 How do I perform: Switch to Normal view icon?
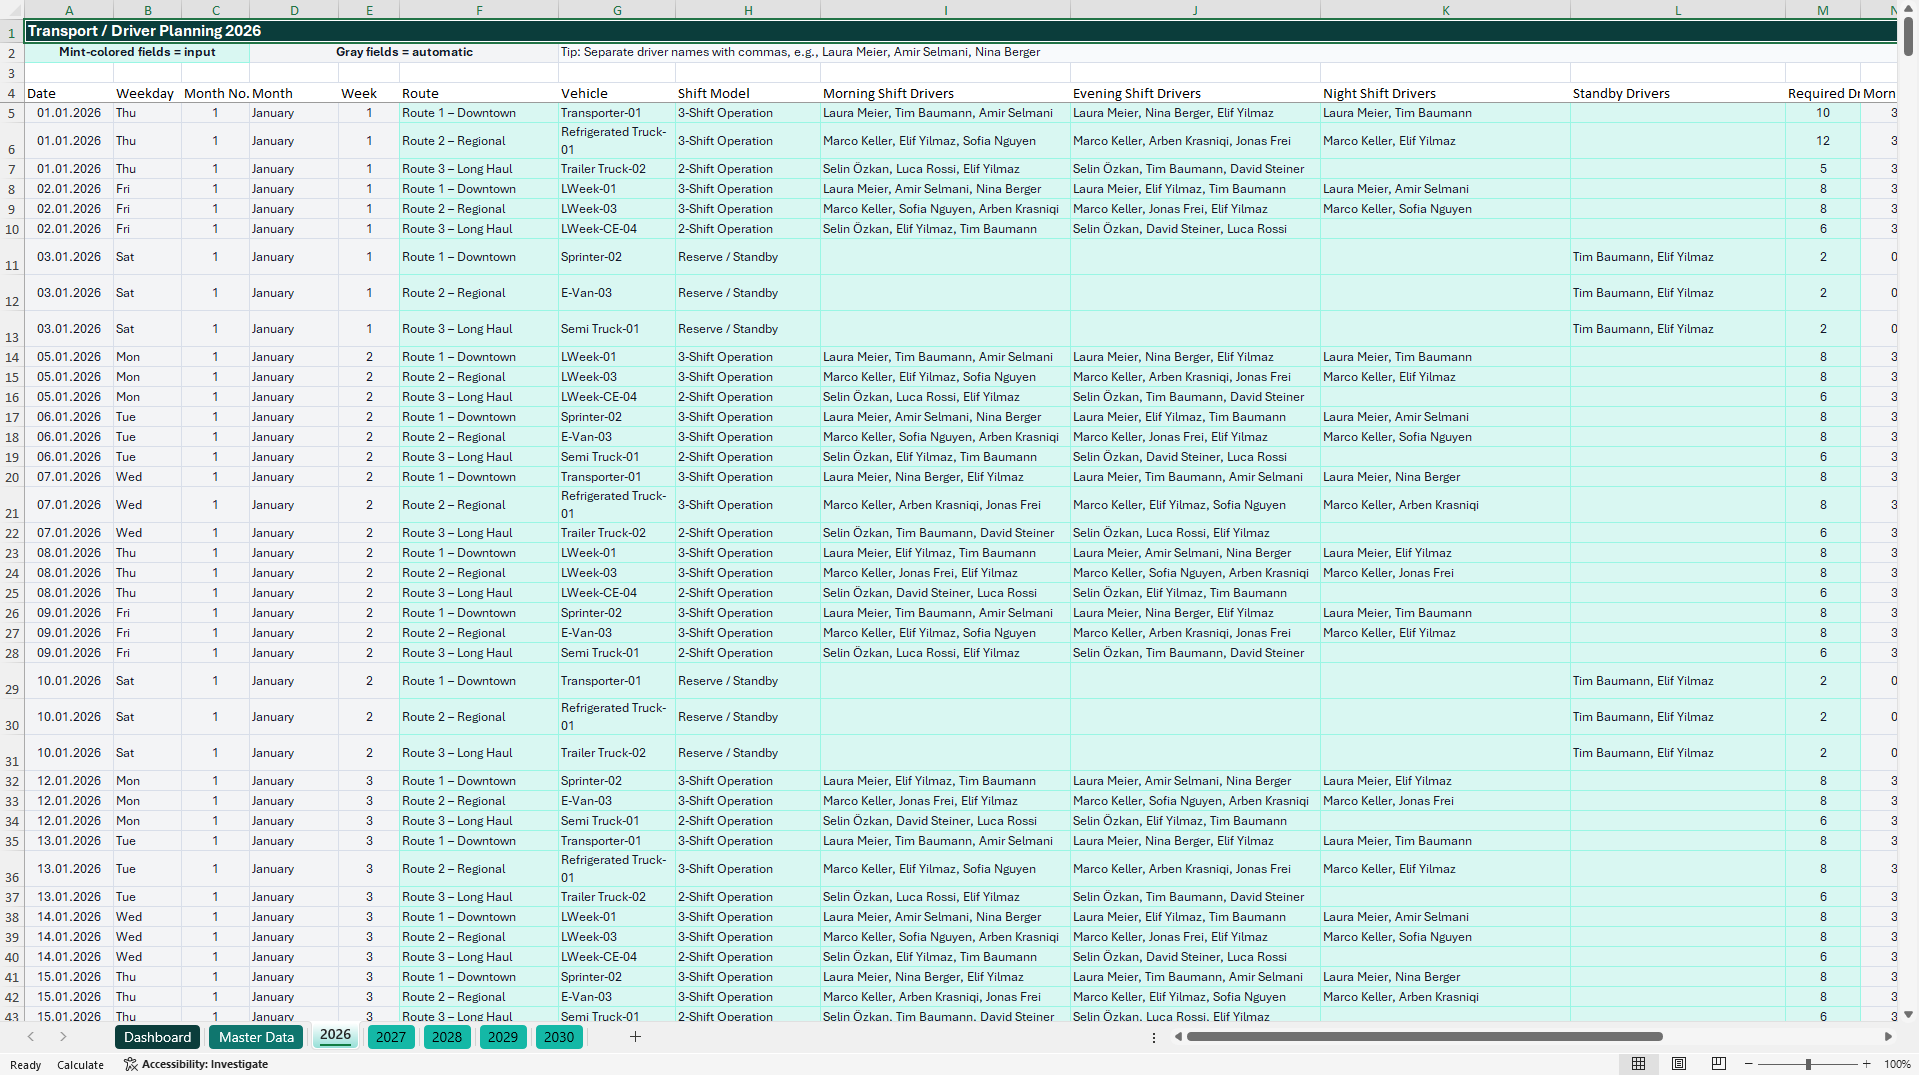pyautogui.click(x=1638, y=1064)
